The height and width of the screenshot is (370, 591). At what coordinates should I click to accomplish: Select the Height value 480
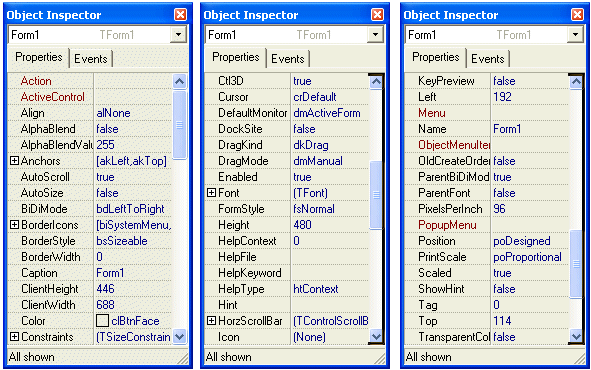point(330,225)
